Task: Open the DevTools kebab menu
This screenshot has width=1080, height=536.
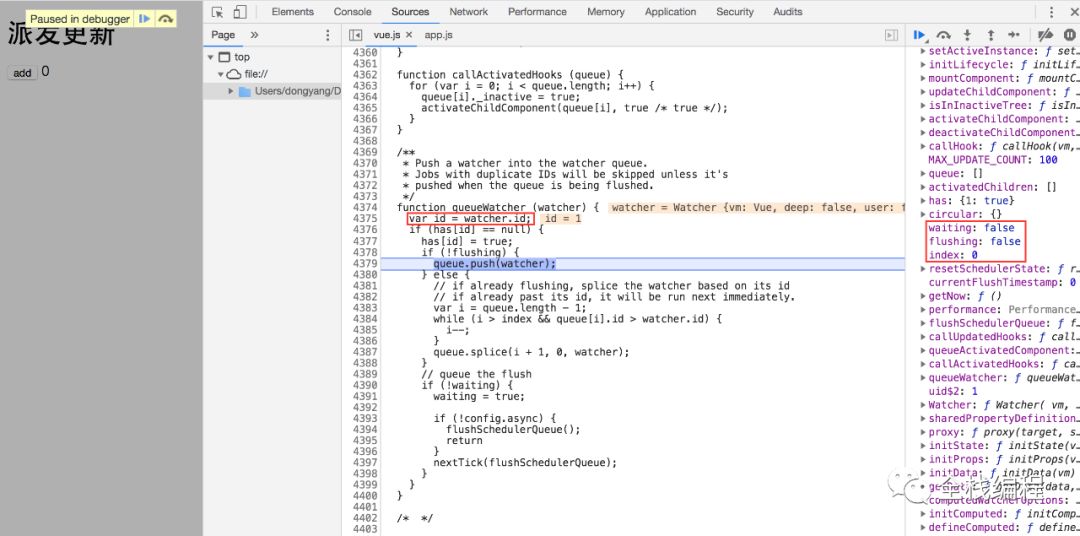Action: [1052, 12]
